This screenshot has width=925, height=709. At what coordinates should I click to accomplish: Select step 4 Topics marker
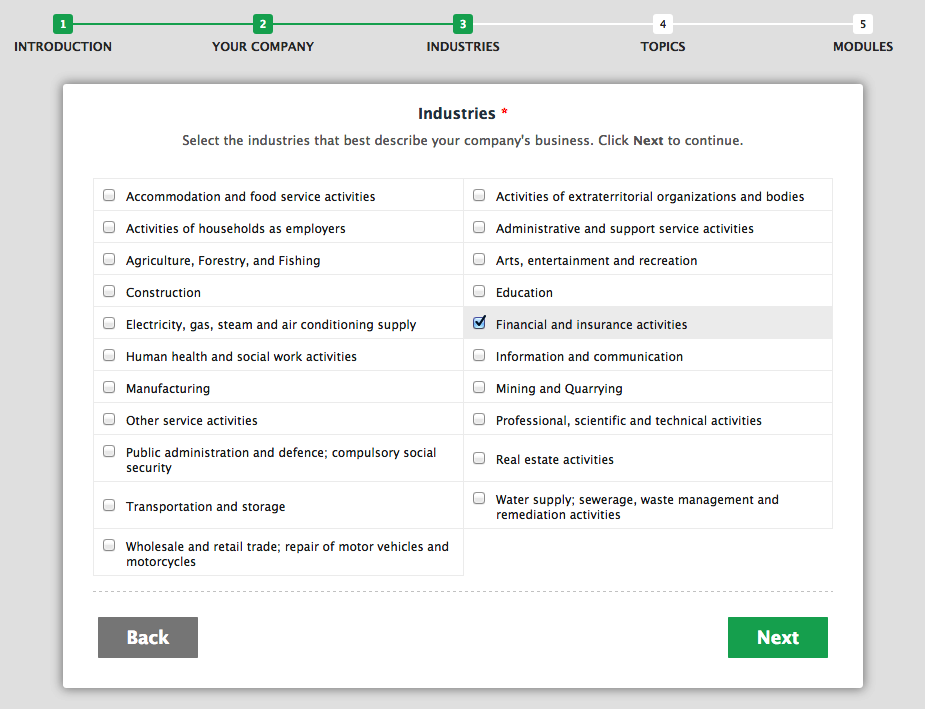(x=663, y=24)
